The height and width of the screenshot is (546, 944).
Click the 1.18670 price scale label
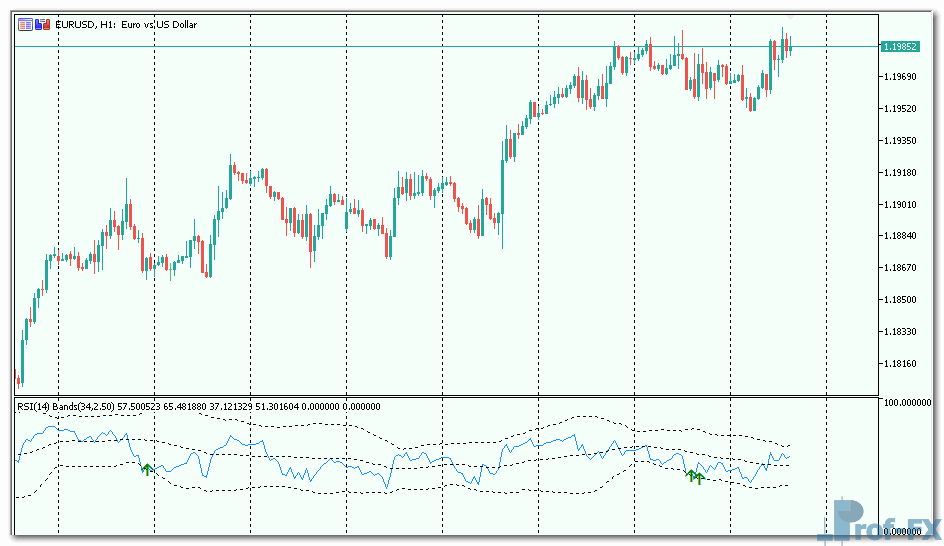click(x=900, y=268)
